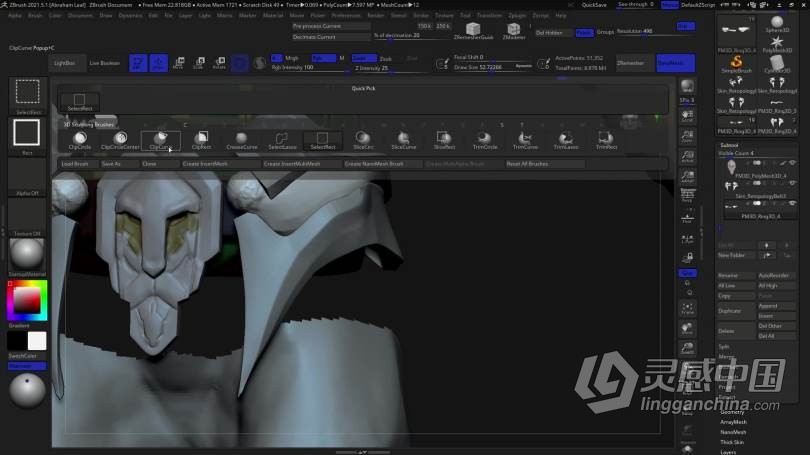The width and height of the screenshot is (810, 455).
Task: Toggle the DynaMesh button
Action: (x=675, y=63)
